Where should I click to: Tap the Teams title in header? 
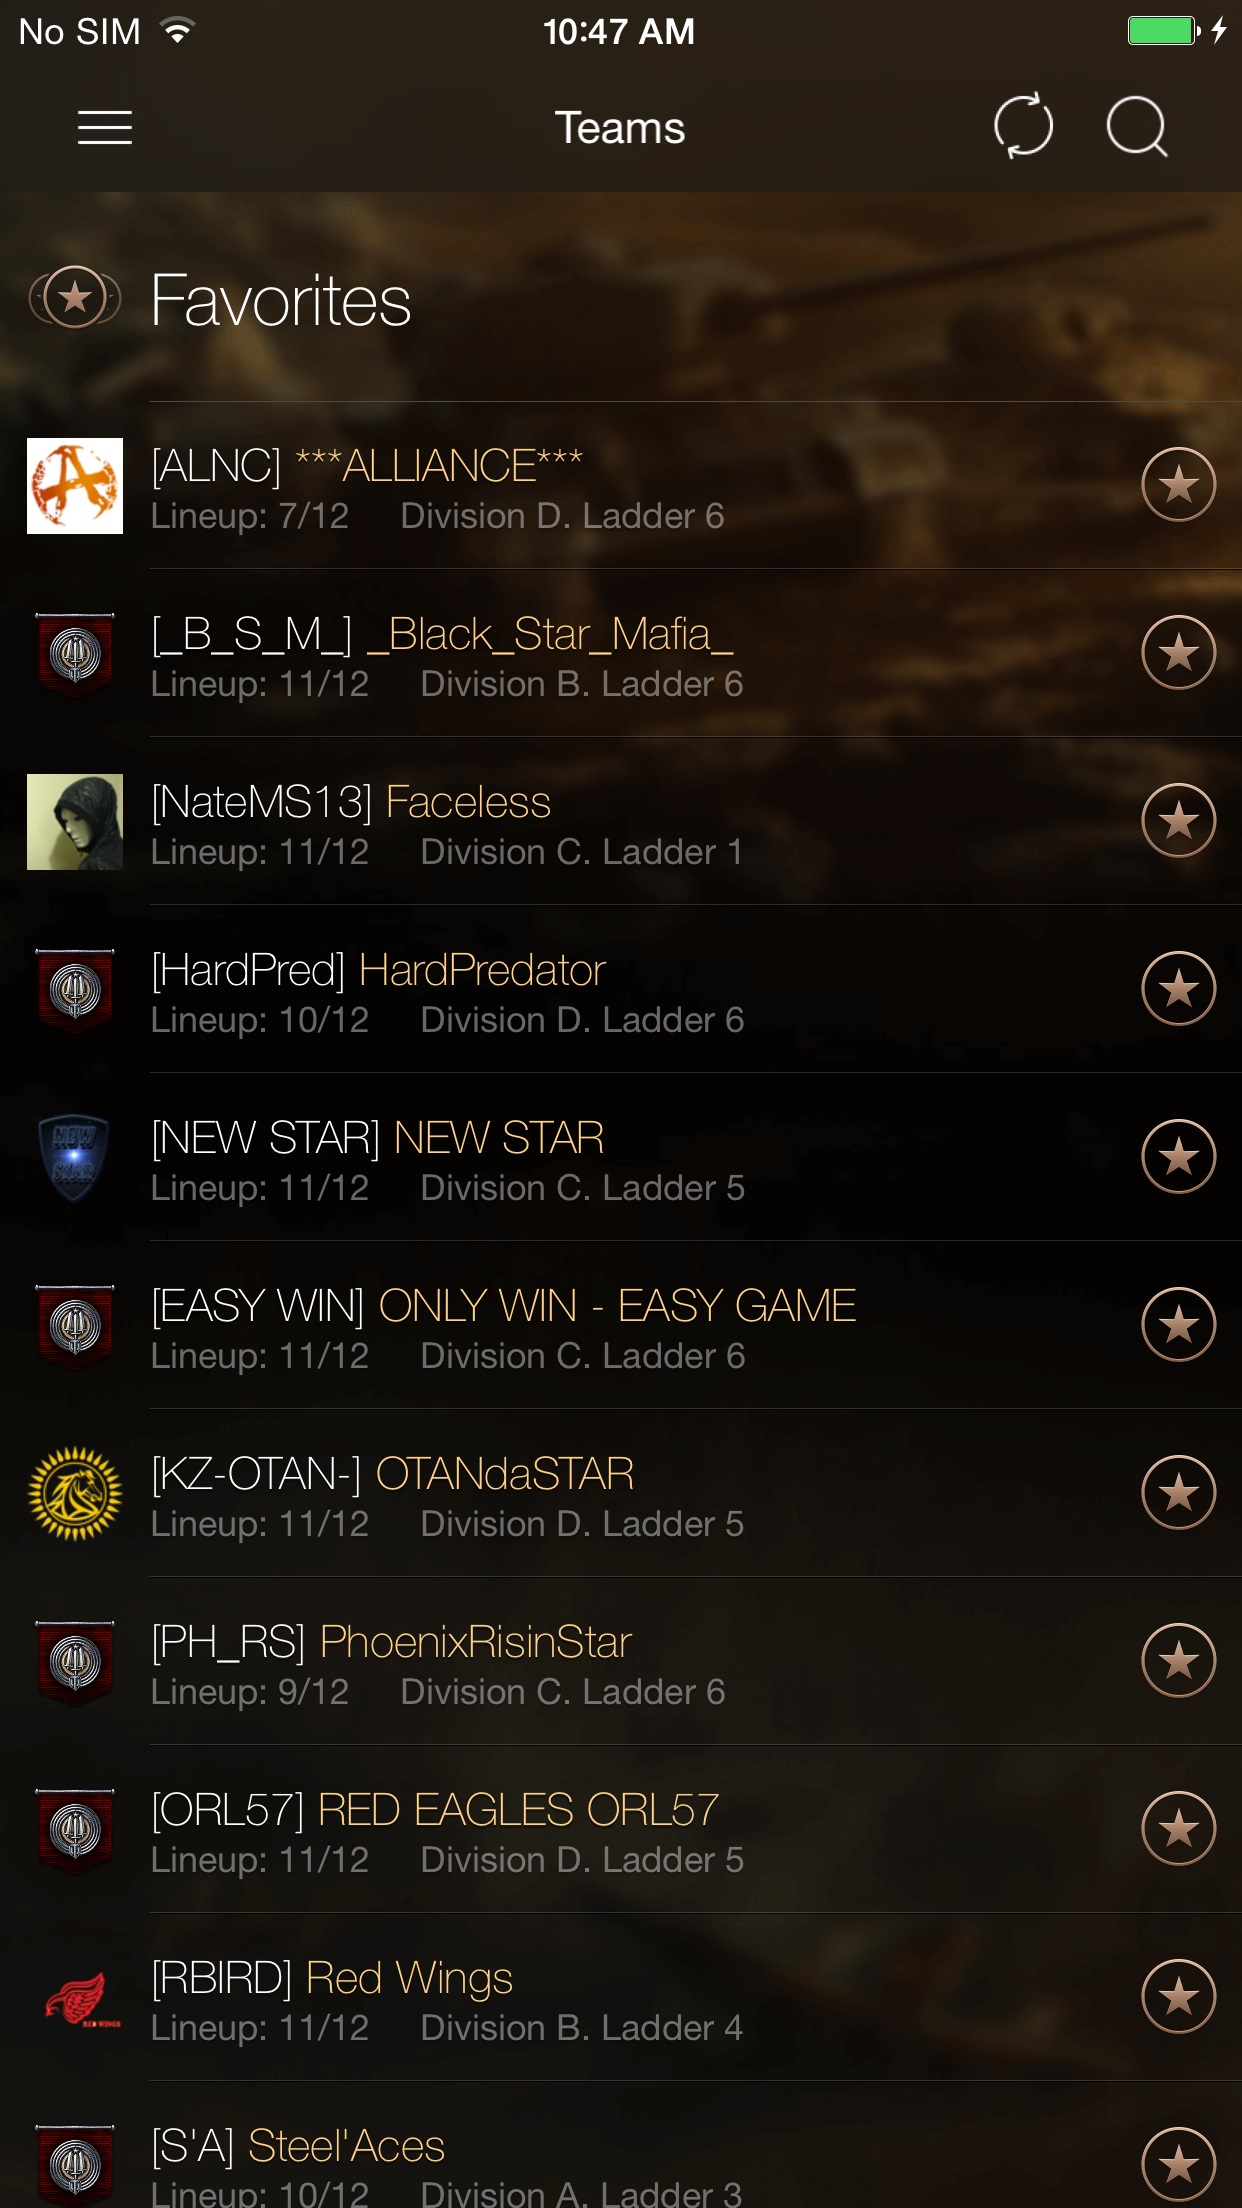(x=620, y=128)
